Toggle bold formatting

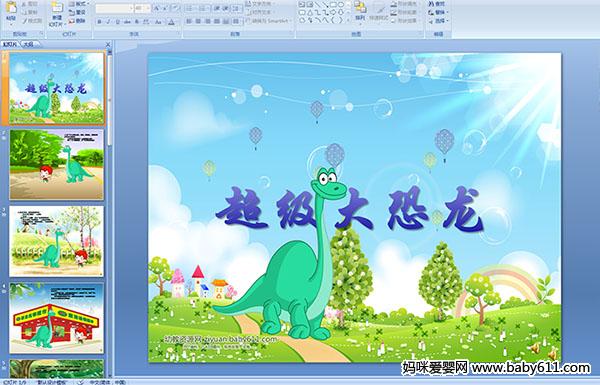pyautogui.click(x=99, y=22)
